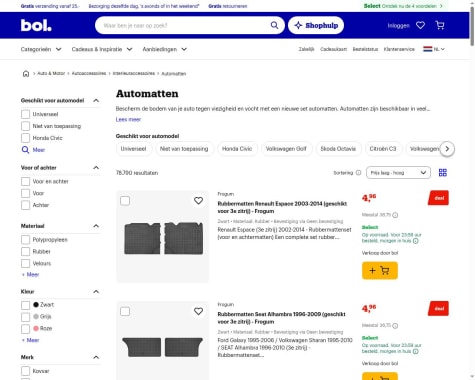Click the bol. logo
Image resolution: width=475 pixels, height=380 pixels.
pos(36,25)
